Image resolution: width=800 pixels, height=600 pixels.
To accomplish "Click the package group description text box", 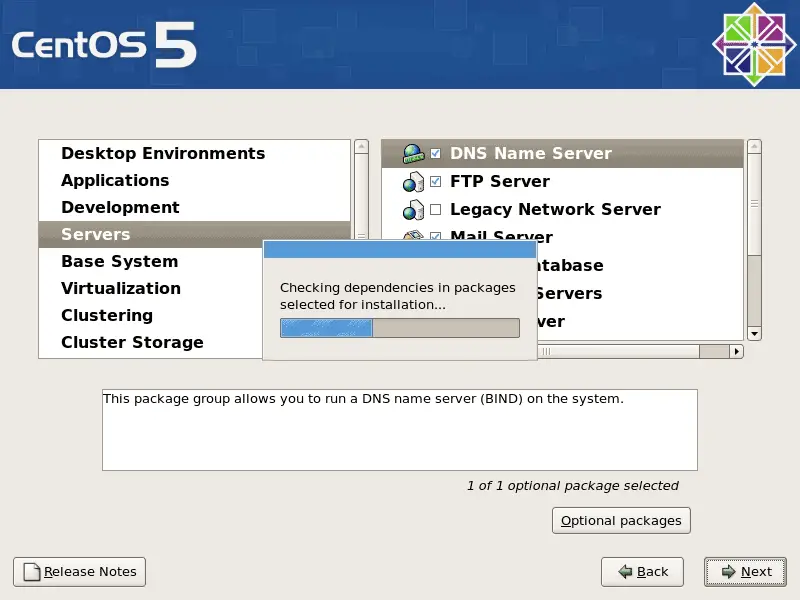I will coord(399,430).
